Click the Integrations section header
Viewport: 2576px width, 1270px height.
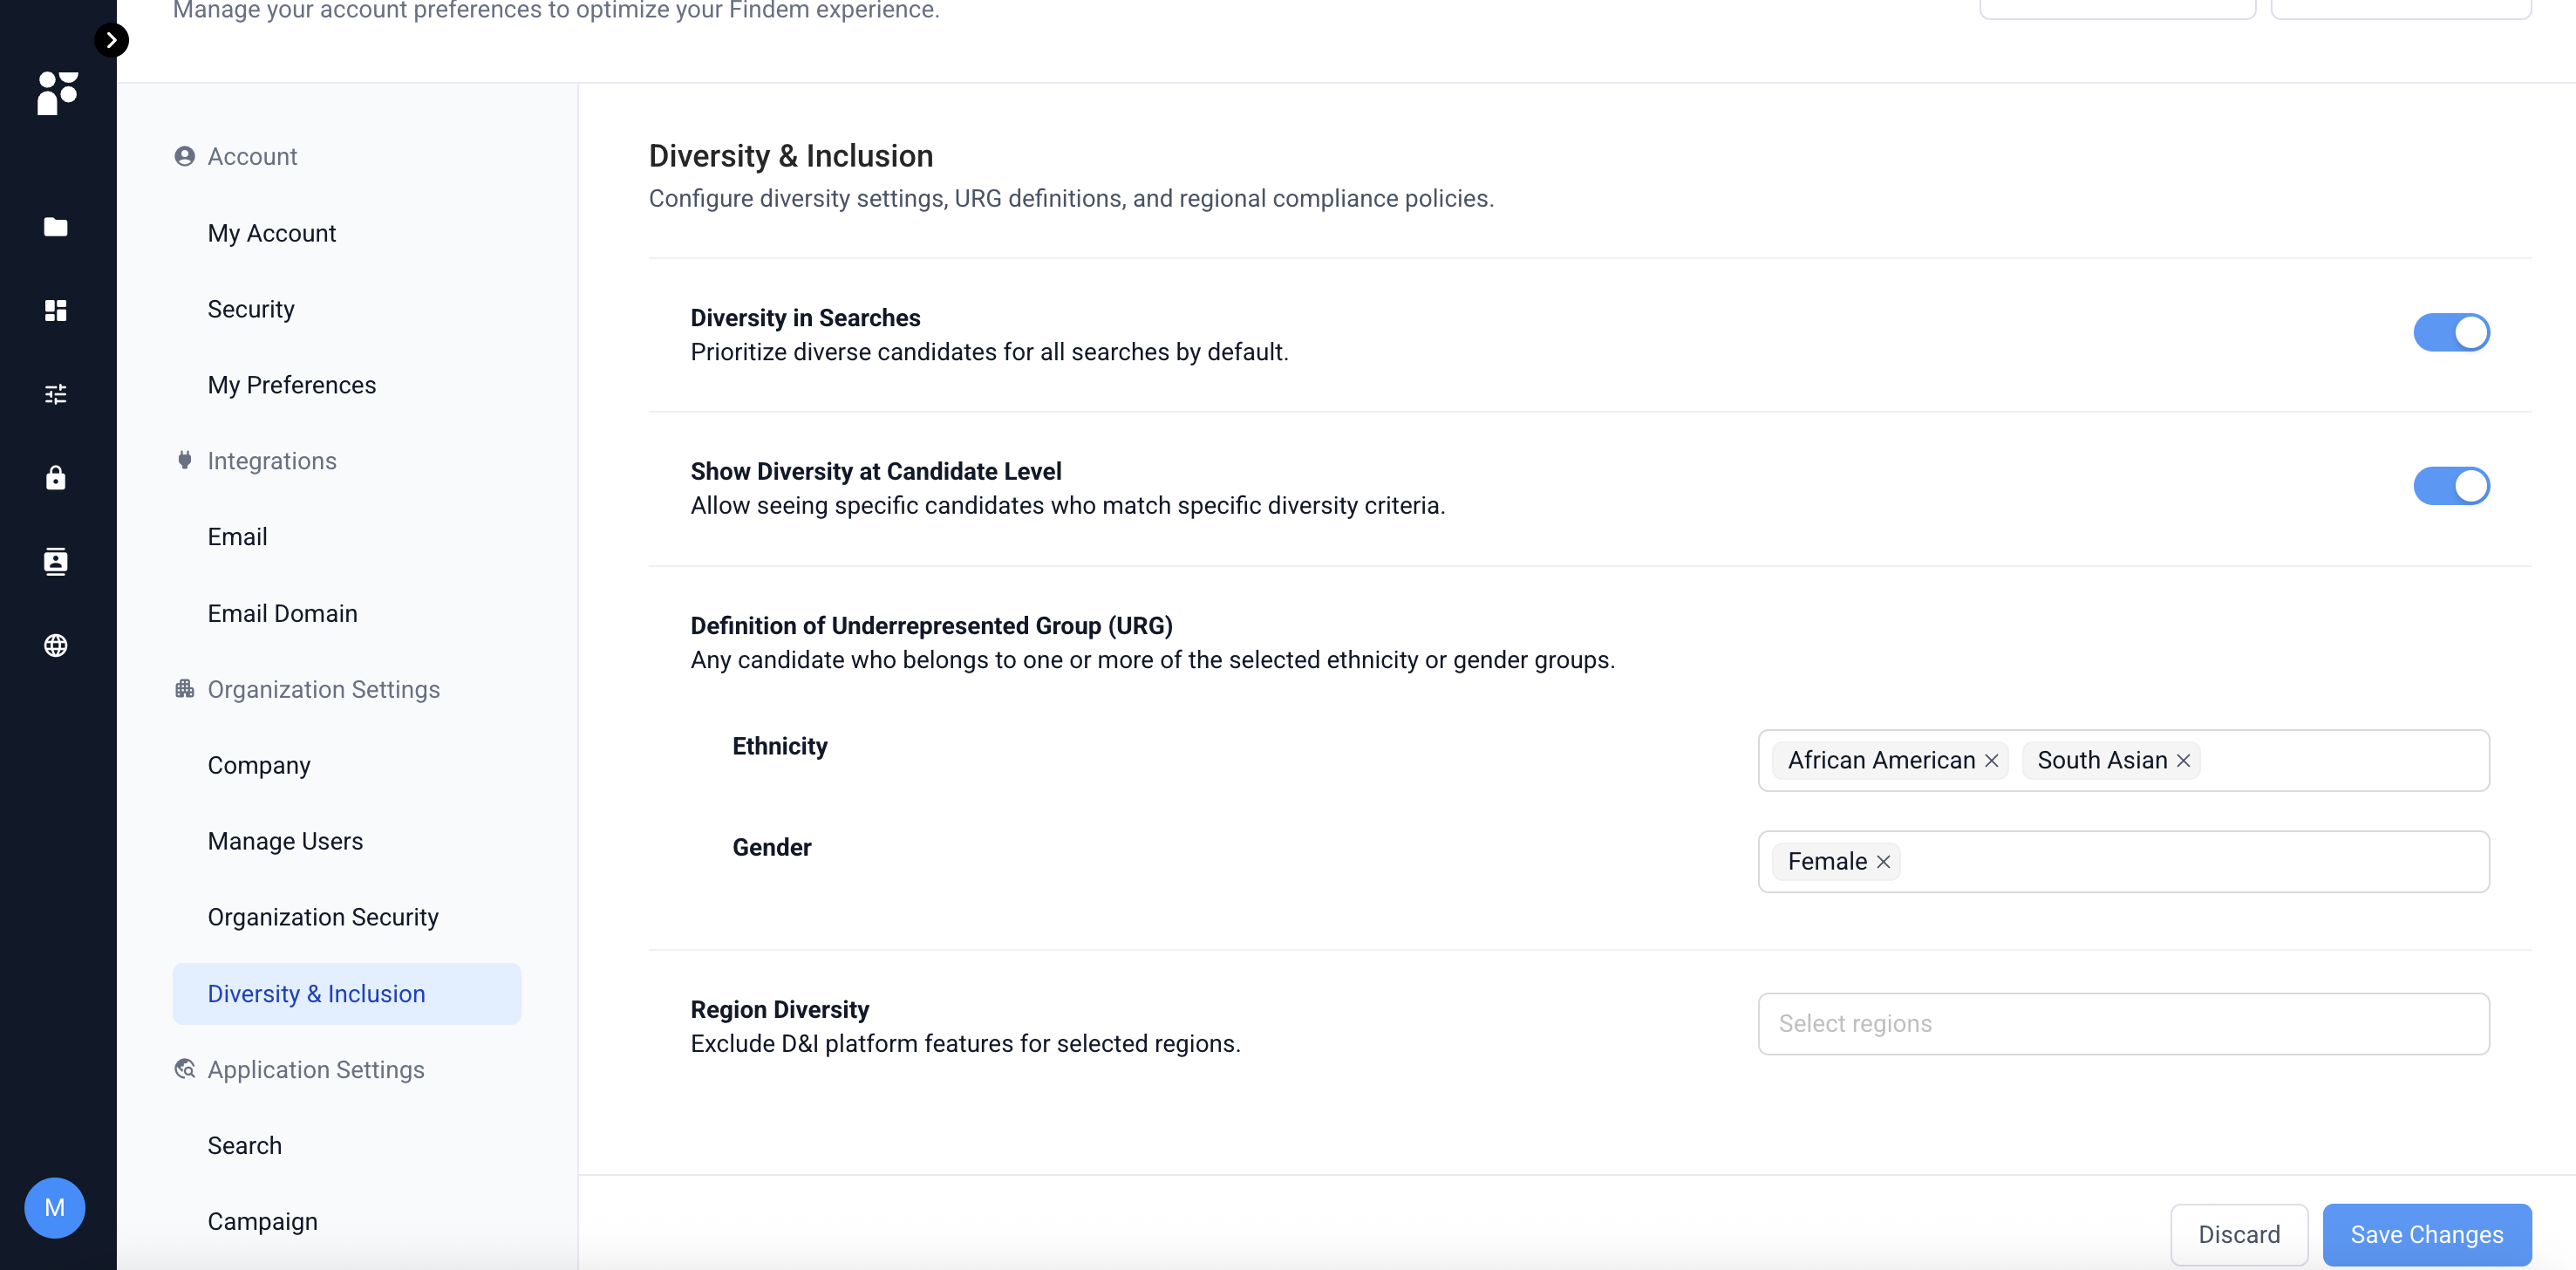(272, 460)
